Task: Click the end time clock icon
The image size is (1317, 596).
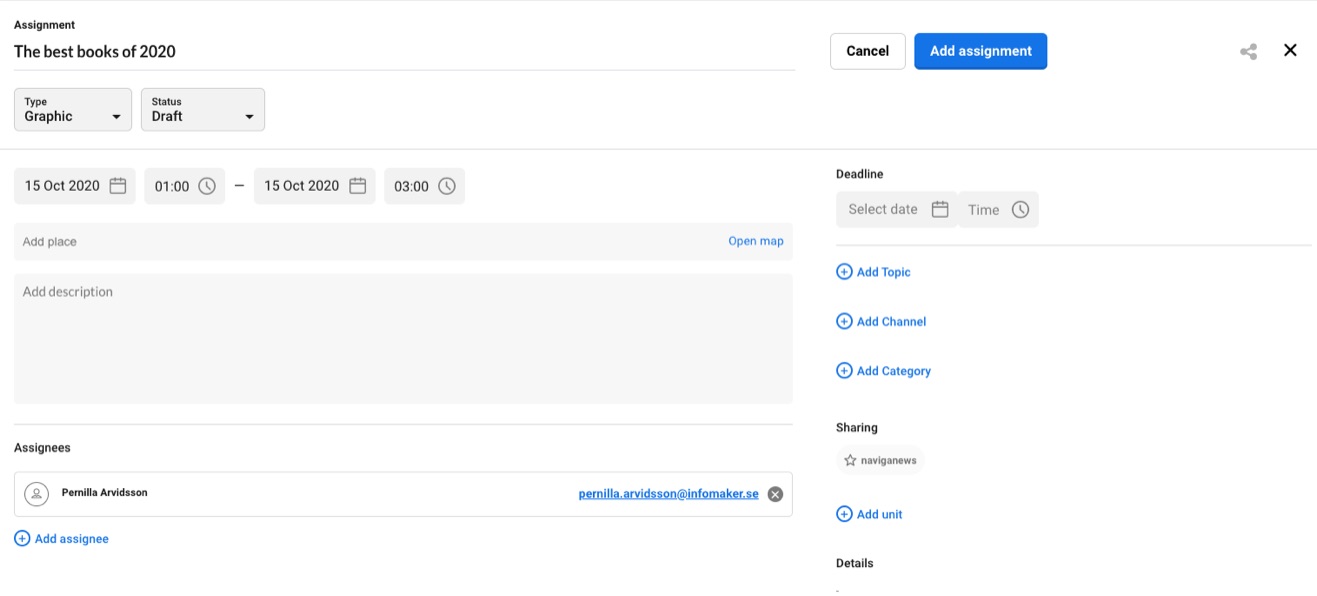Action: tap(447, 186)
